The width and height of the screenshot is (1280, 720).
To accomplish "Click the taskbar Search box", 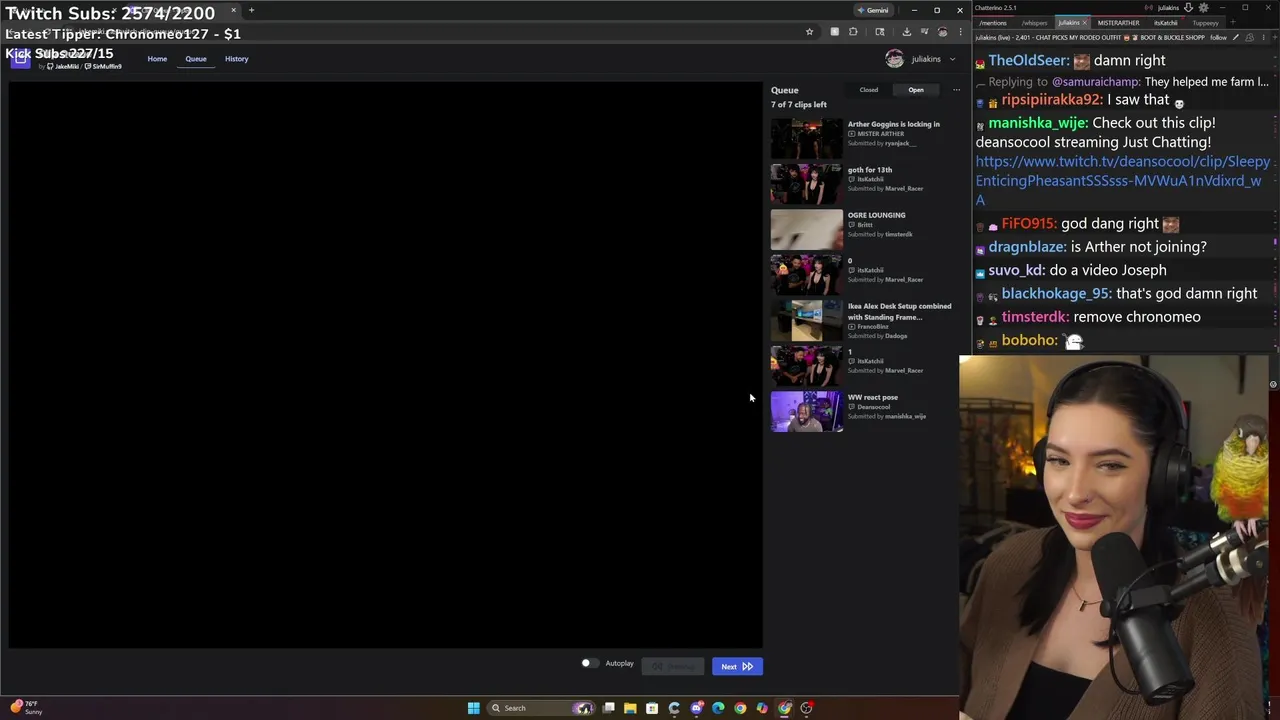I will pyautogui.click(x=540, y=708).
